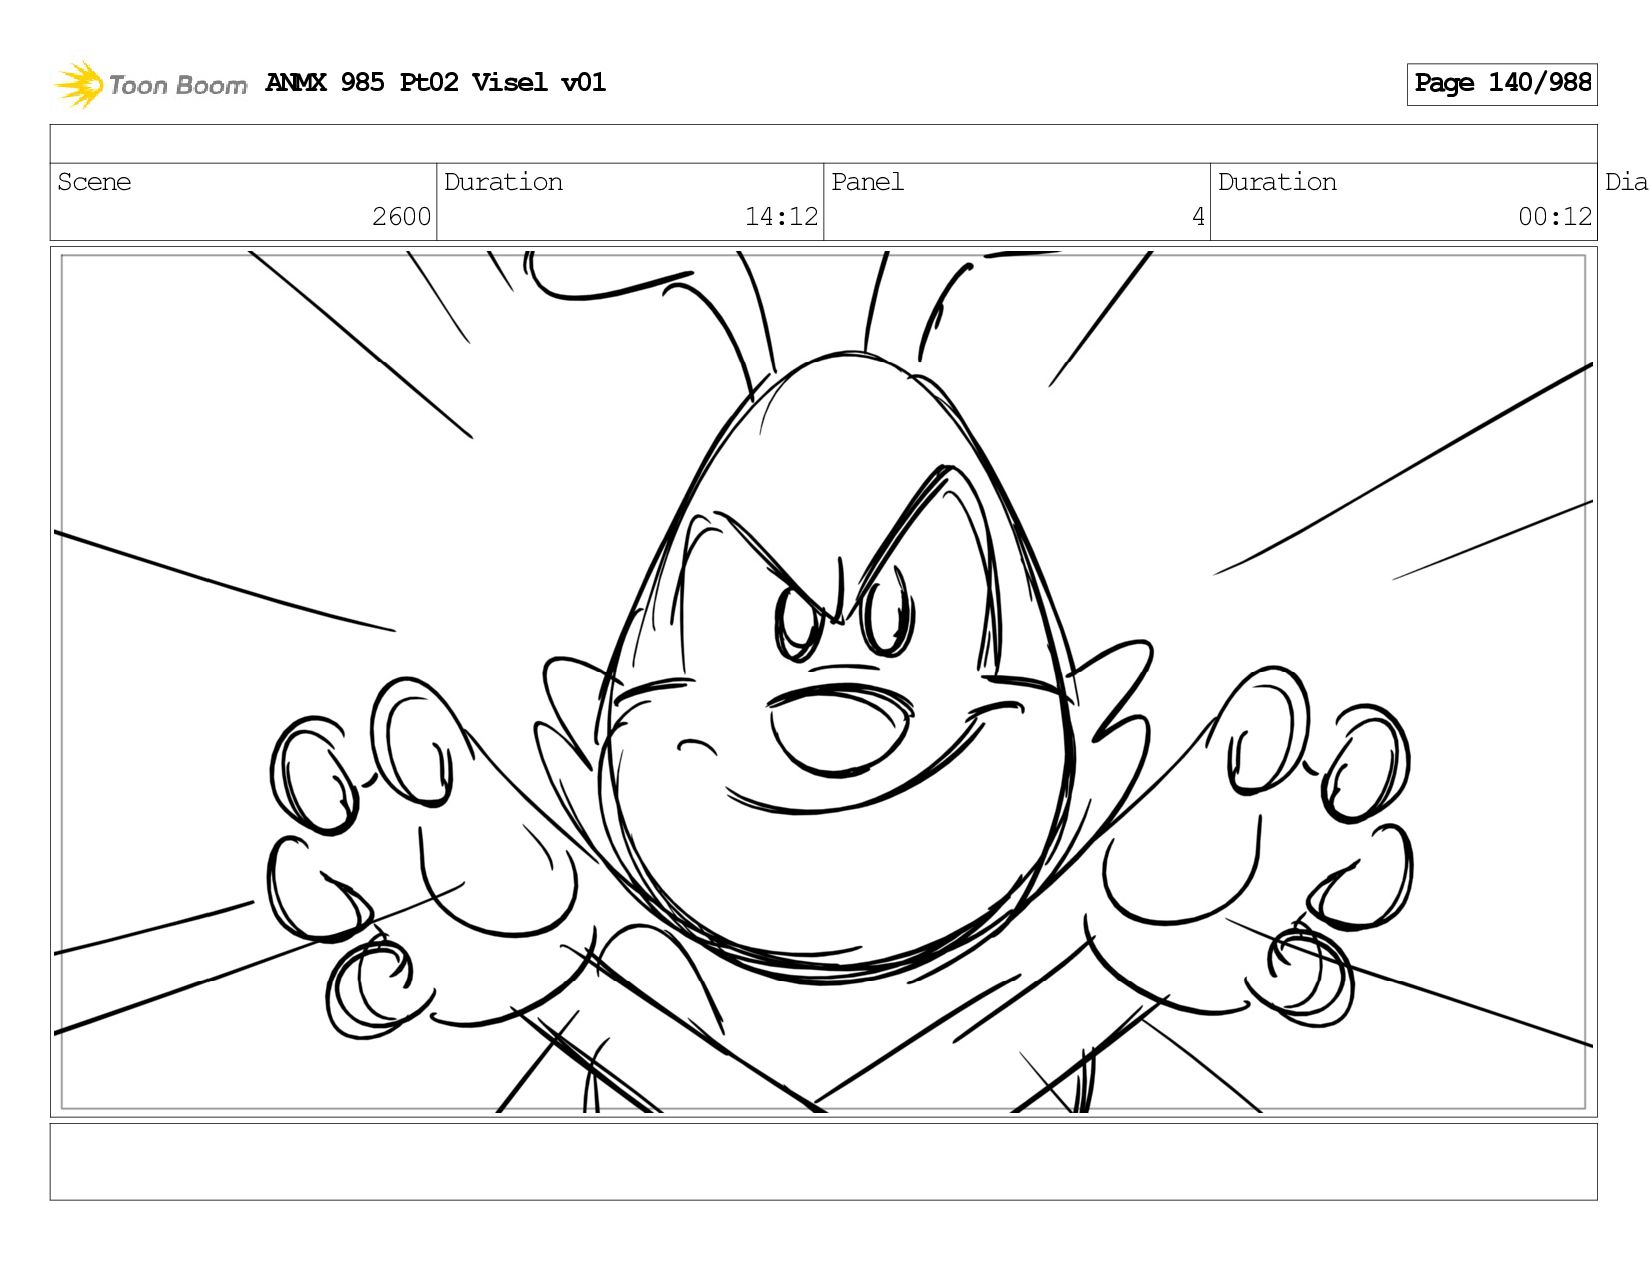This screenshot has width=1650, height=1275.
Task: Click panel duration value '00:12'
Action: tap(1555, 216)
